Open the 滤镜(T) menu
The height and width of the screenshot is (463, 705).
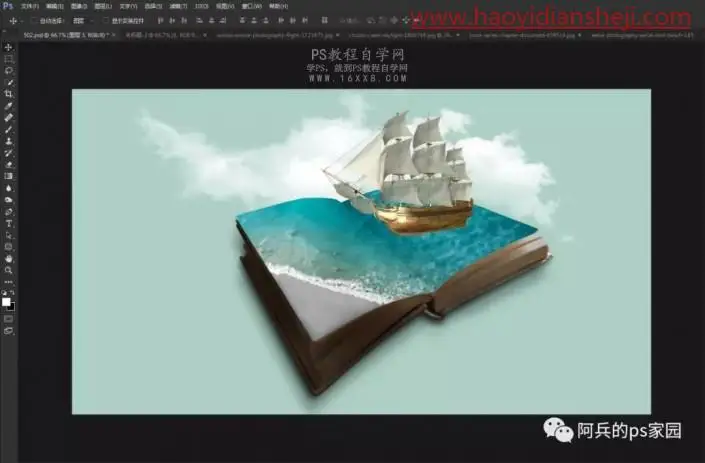tap(178, 6)
